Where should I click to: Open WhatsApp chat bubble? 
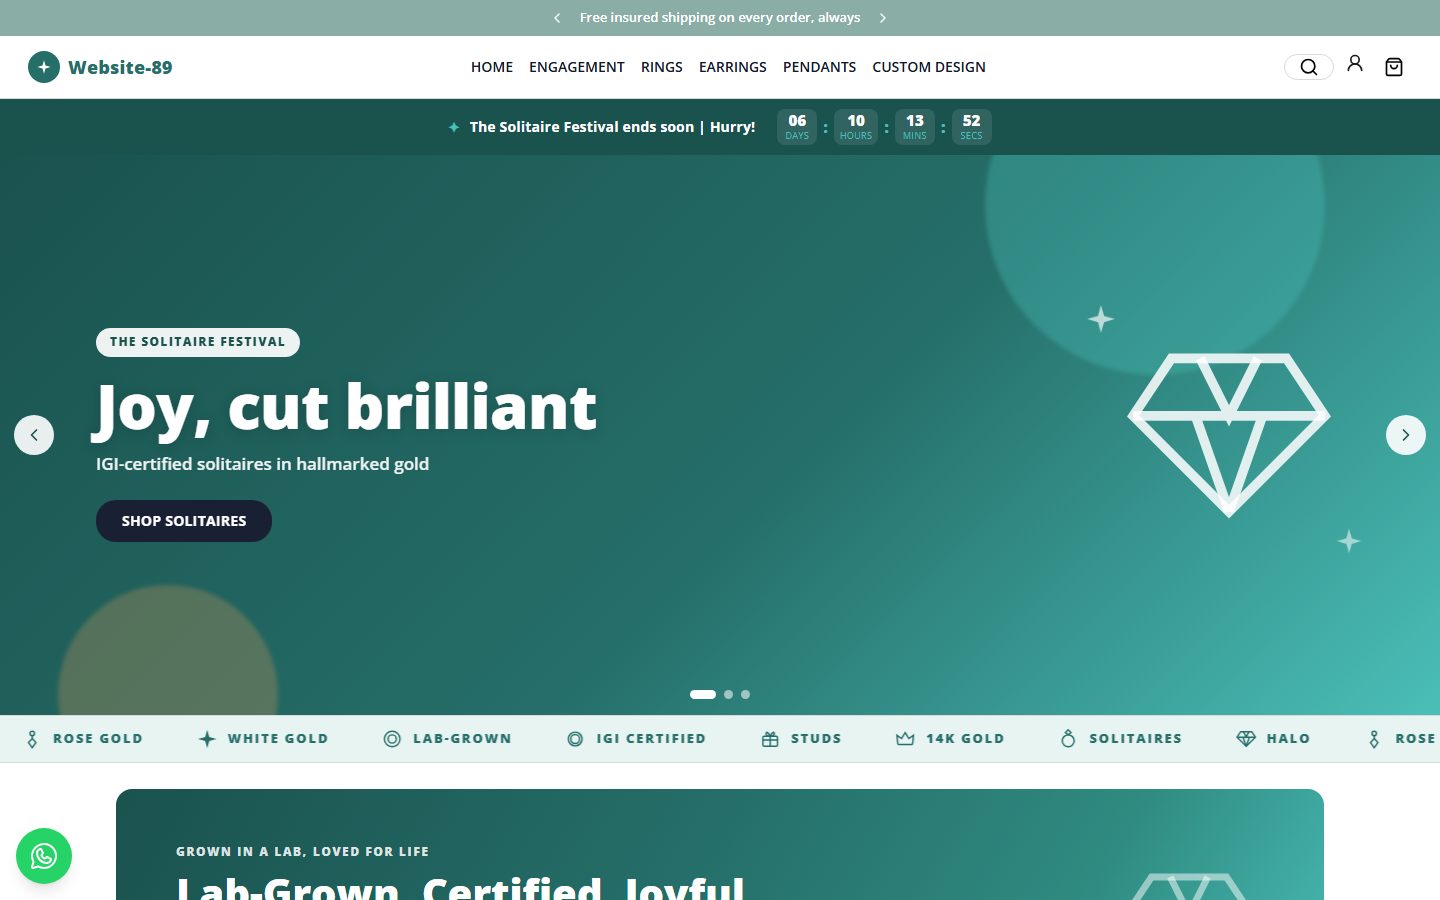click(x=44, y=856)
